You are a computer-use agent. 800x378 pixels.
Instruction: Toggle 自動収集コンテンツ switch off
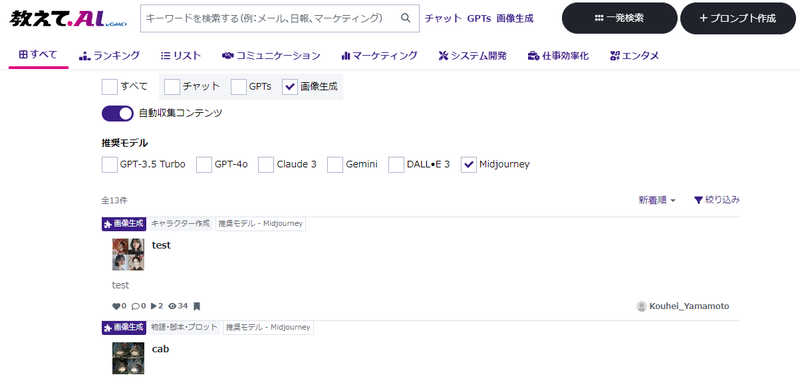point(117,113)
